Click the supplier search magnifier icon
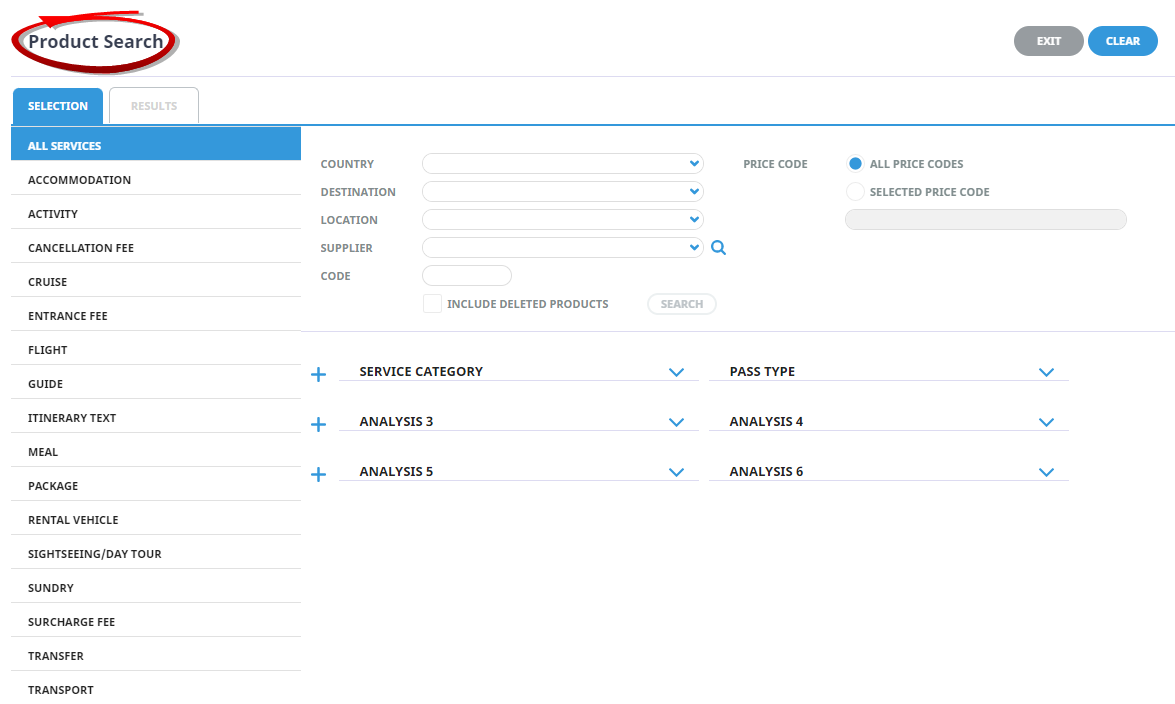The height and width of the screenshot is (704, 1175). (718, 248)
